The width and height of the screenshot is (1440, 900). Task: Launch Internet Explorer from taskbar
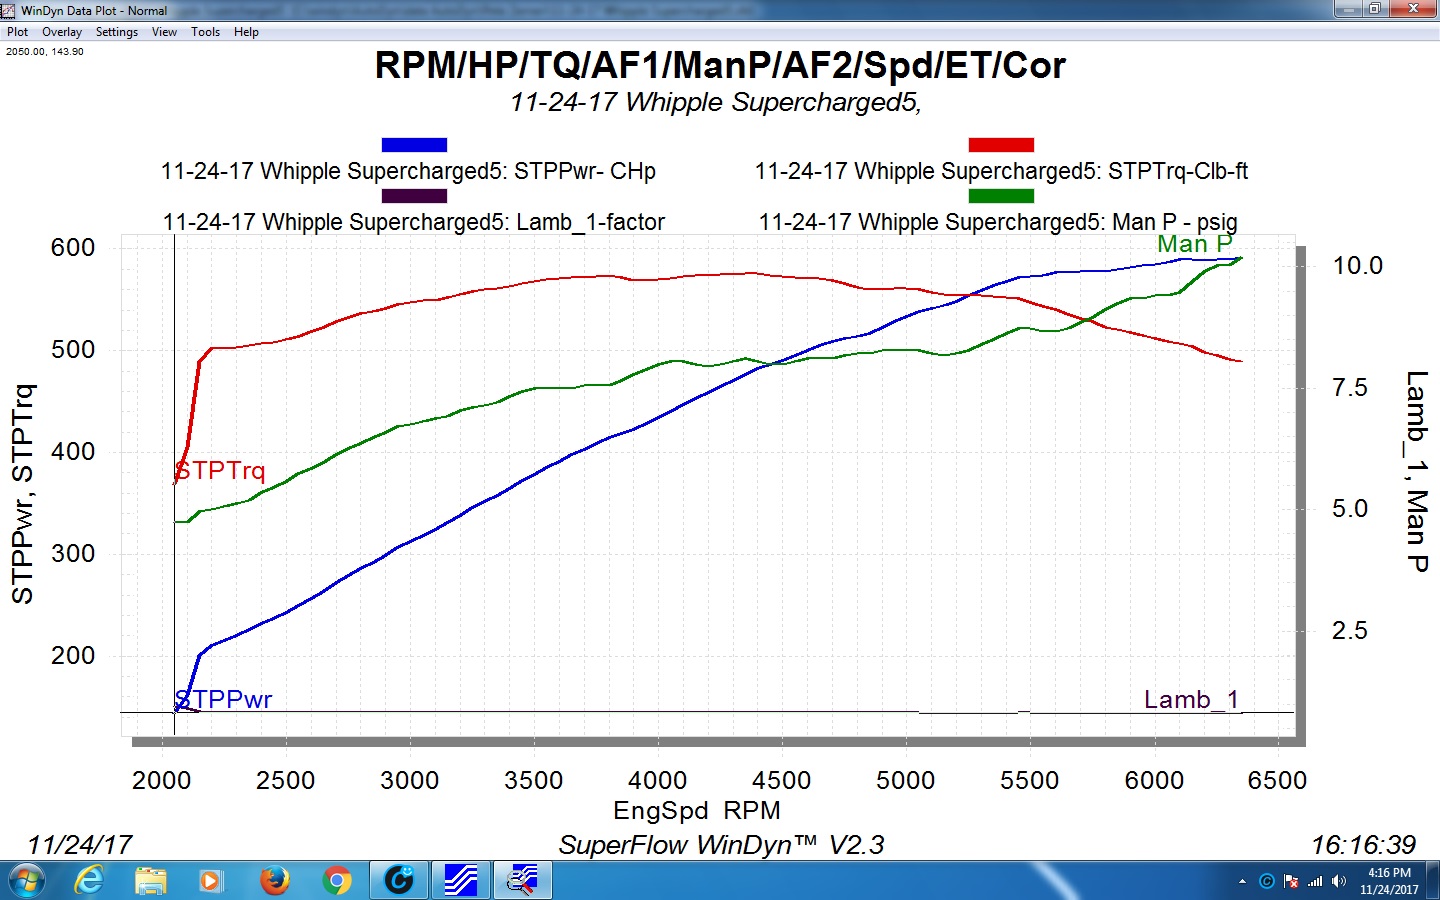click(x=89, y=881)
